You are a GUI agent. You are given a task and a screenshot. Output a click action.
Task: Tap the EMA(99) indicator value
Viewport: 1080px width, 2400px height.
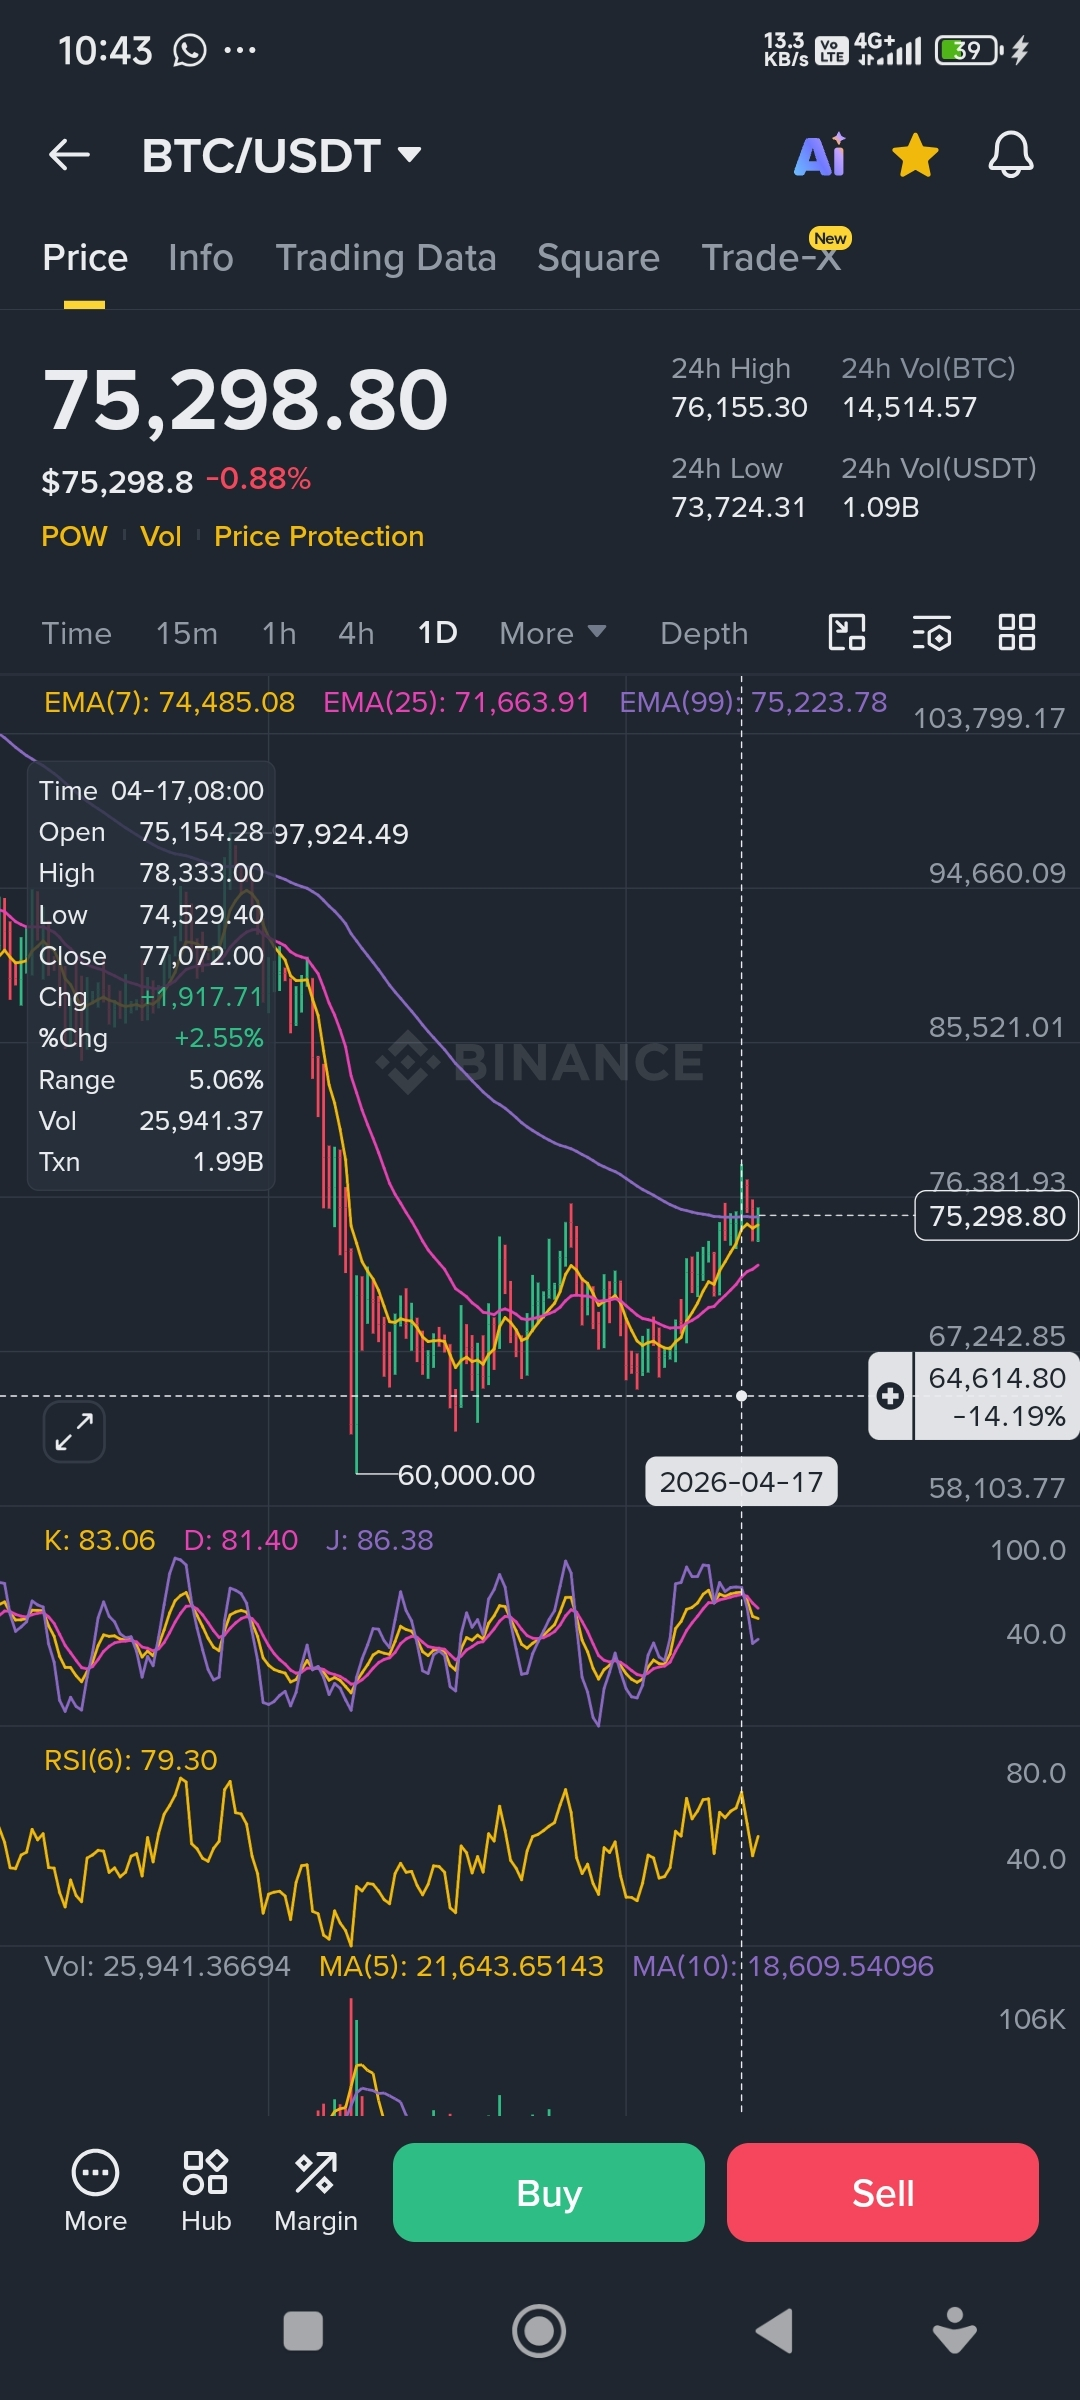pos(753,702)
